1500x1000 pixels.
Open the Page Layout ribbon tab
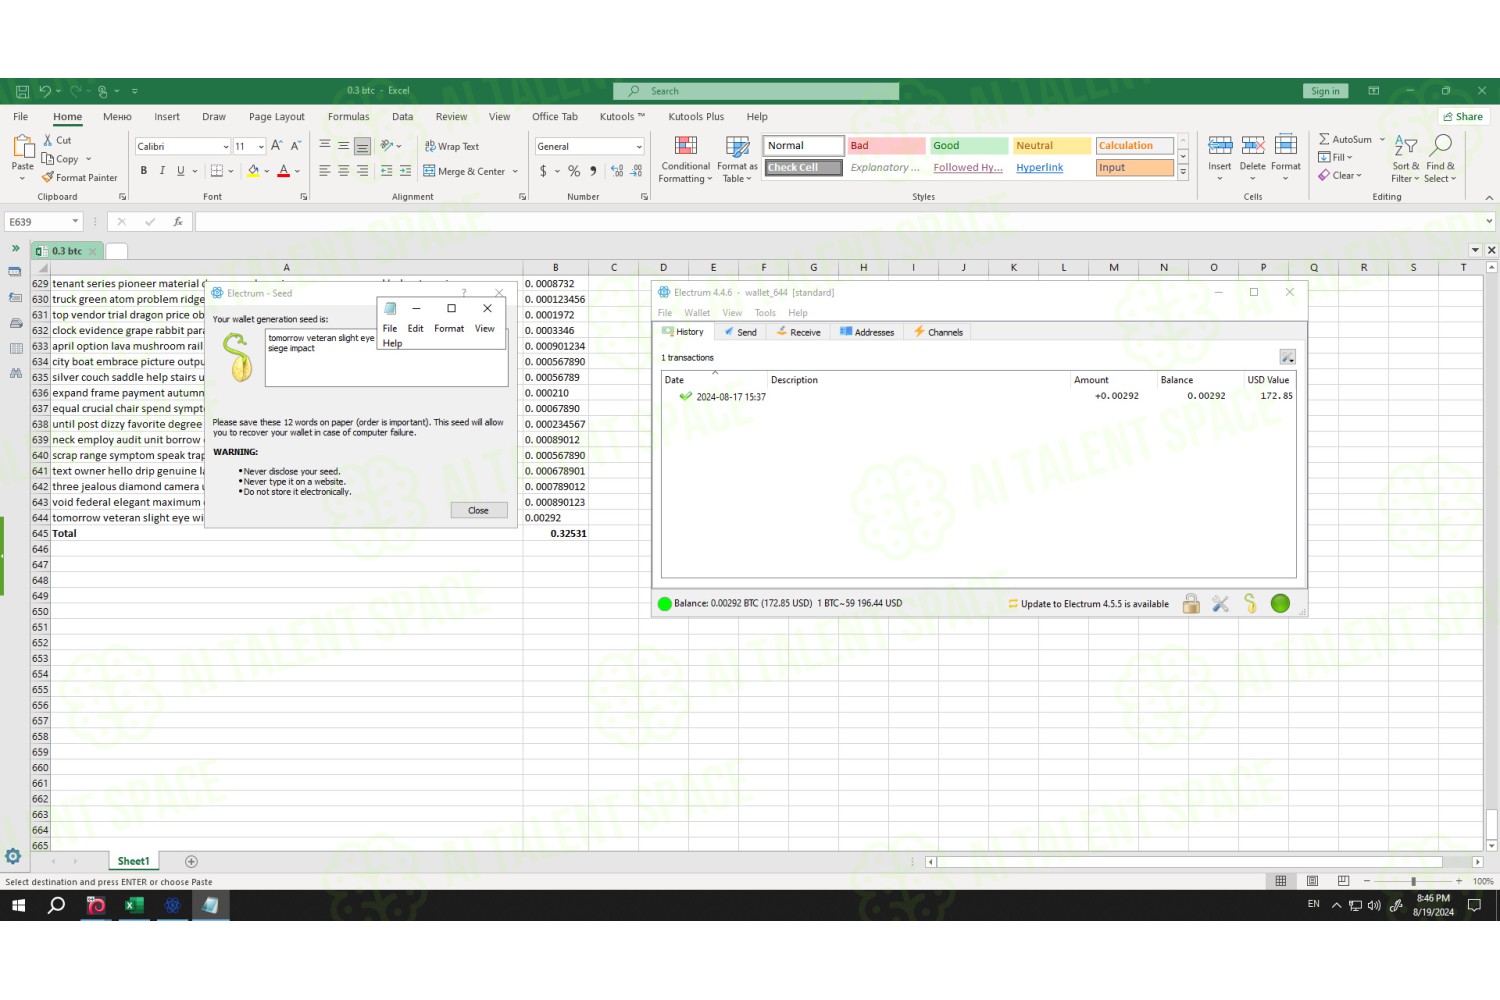pos(277,117)
